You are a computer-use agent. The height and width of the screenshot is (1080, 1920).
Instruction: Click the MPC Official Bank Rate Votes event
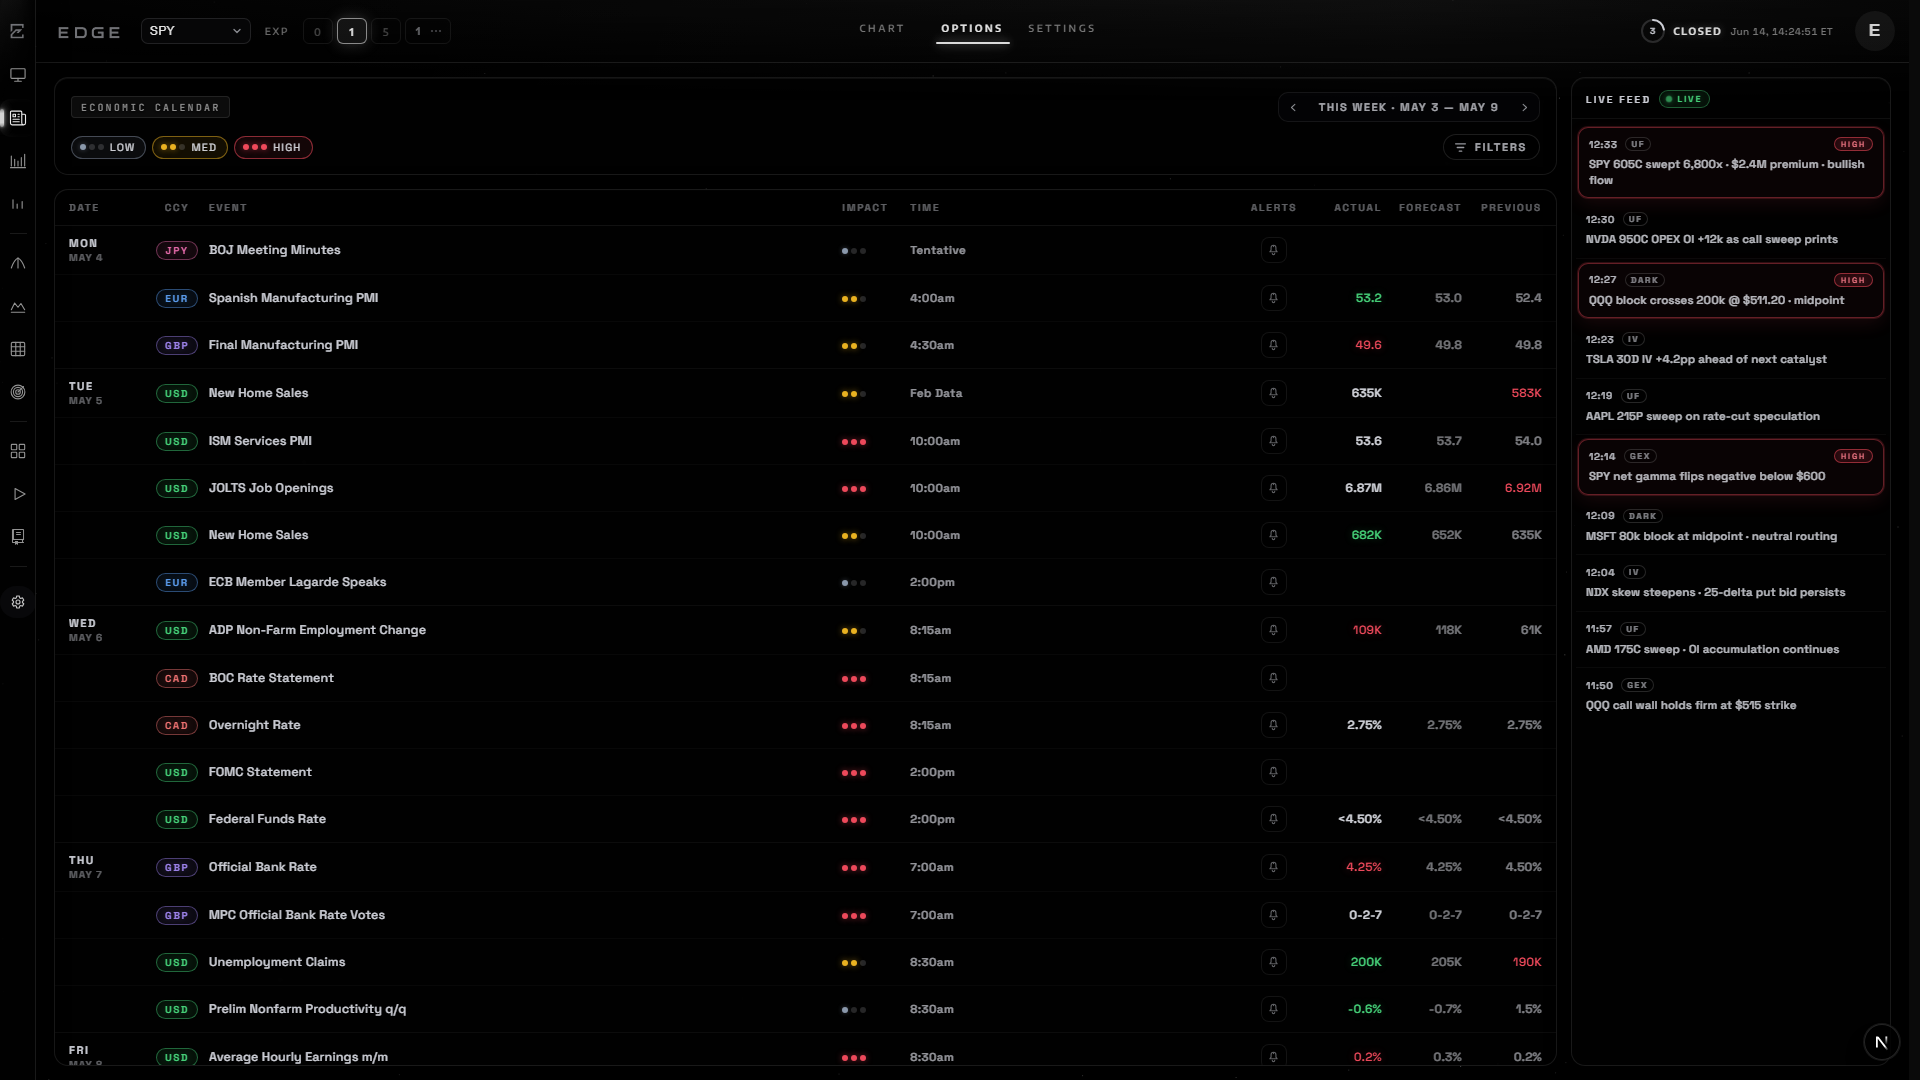[296, 915]
